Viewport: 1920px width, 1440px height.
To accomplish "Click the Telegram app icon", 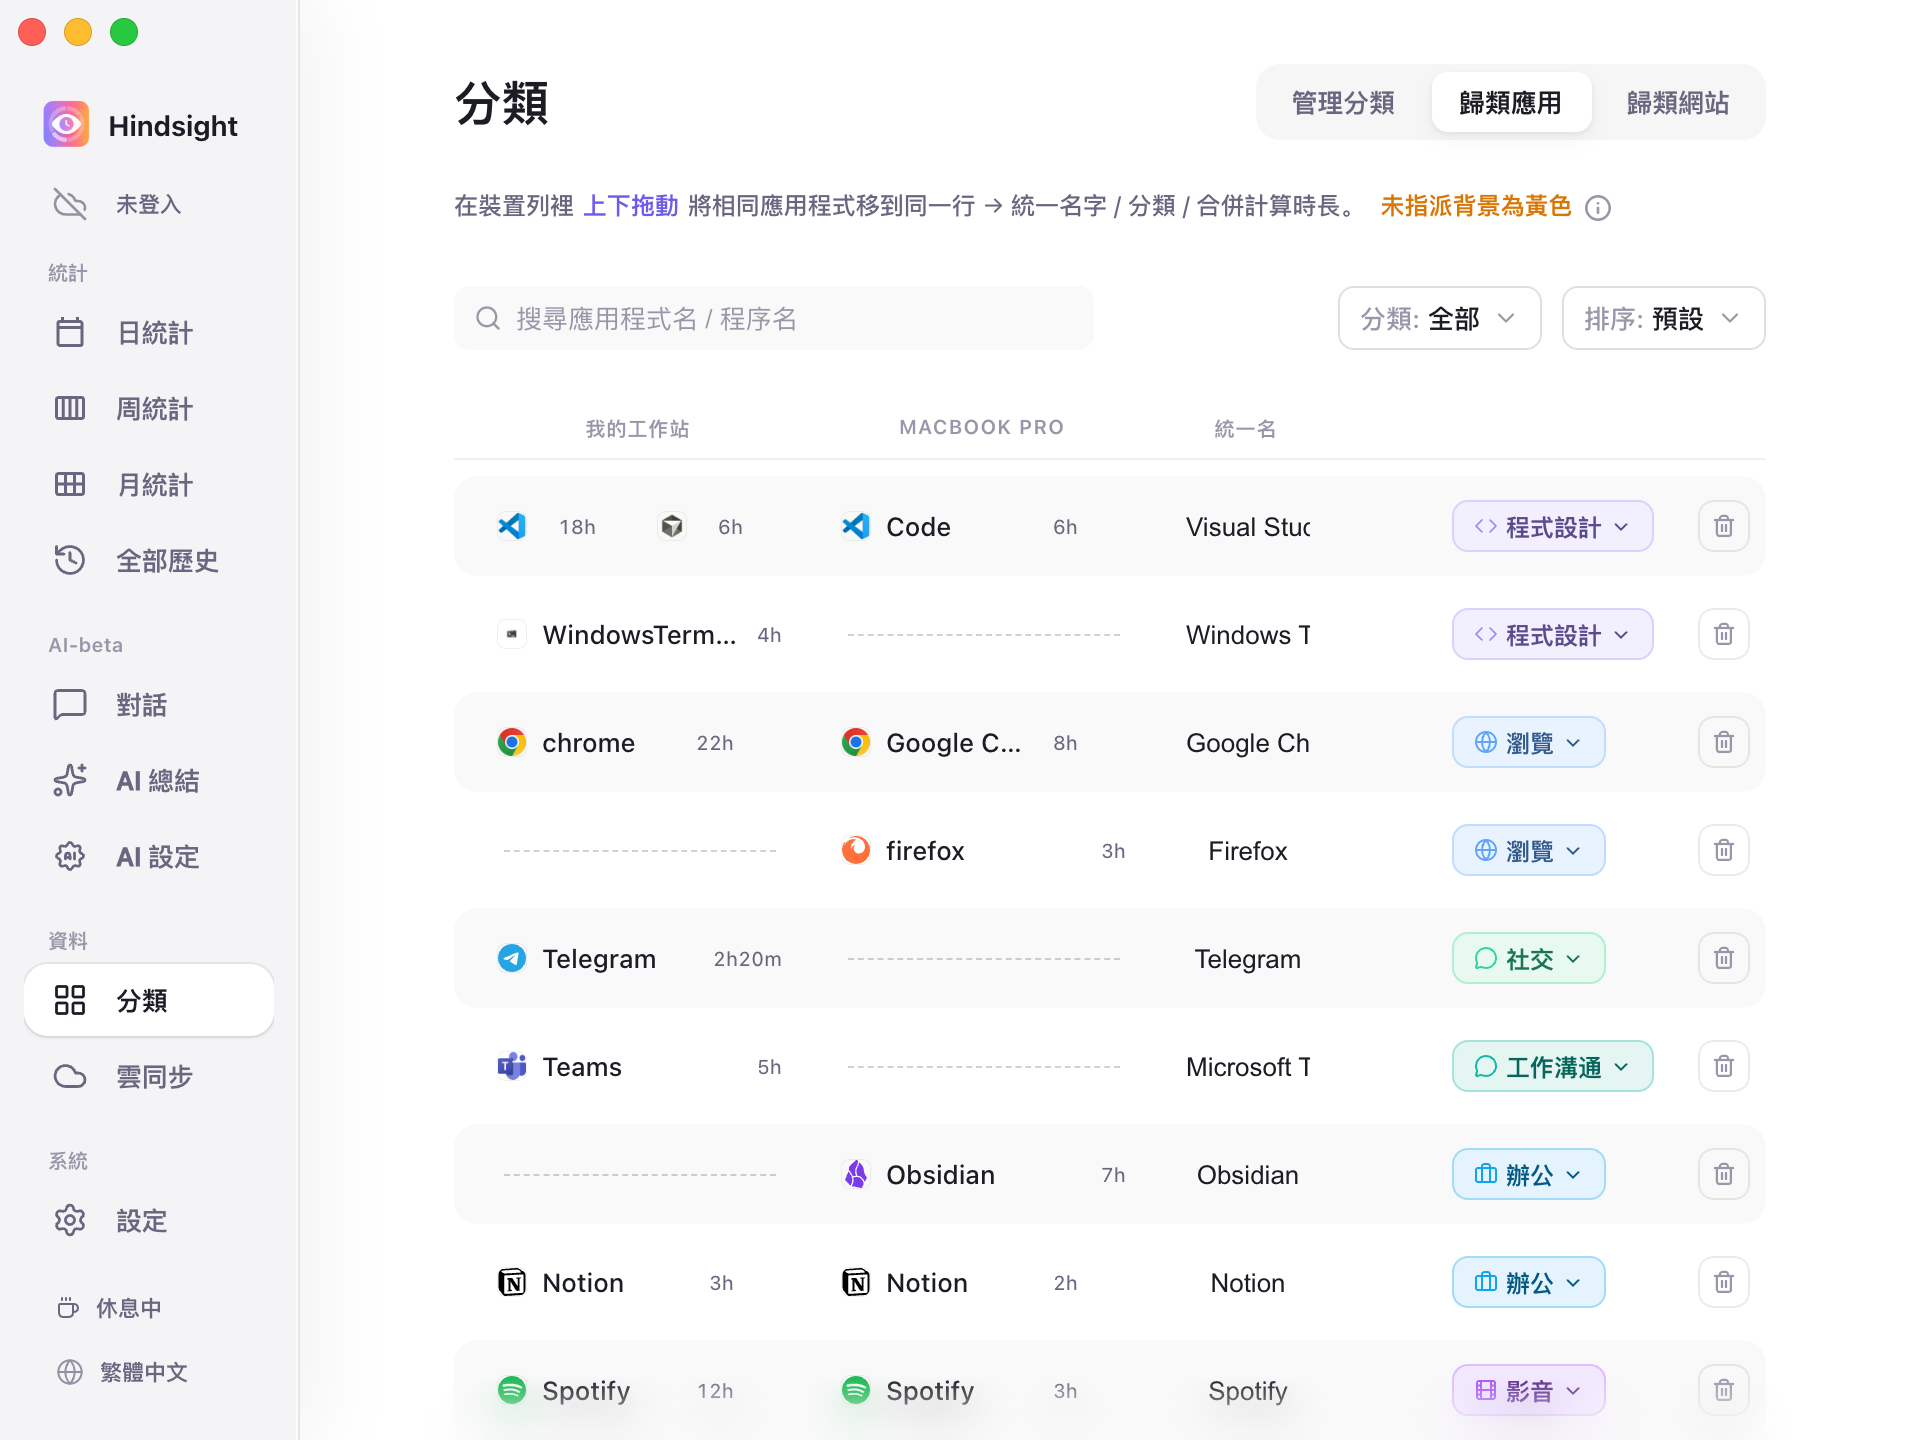I will [x=512, y=958].
